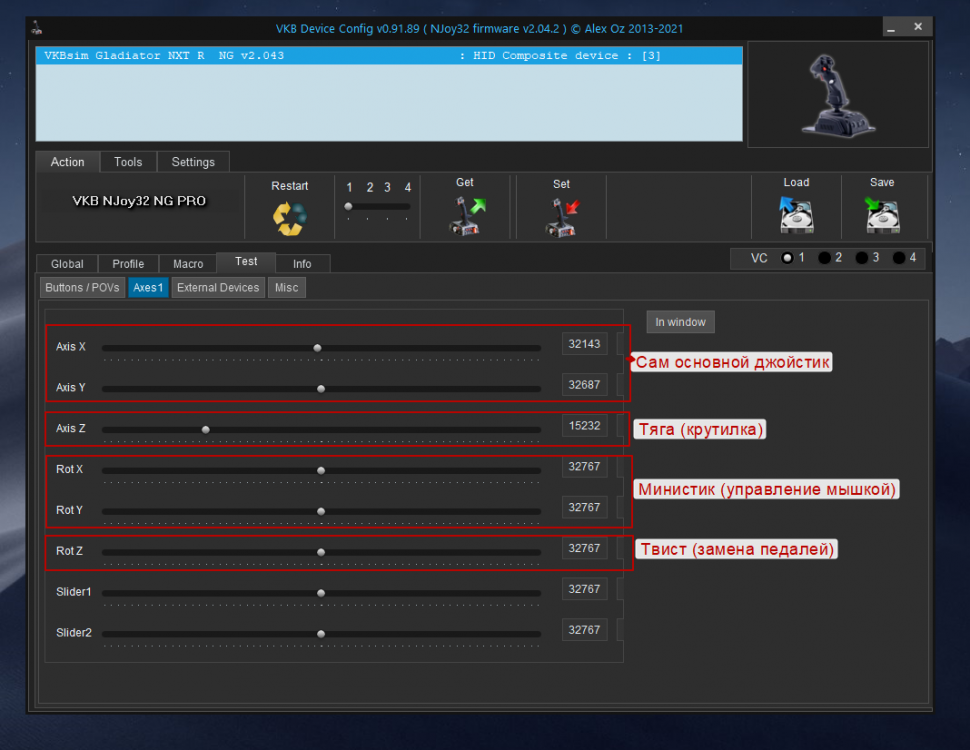970x750 pixels.
Task: Click the Axis X value field 32143
Action: [x=584, y=344]
